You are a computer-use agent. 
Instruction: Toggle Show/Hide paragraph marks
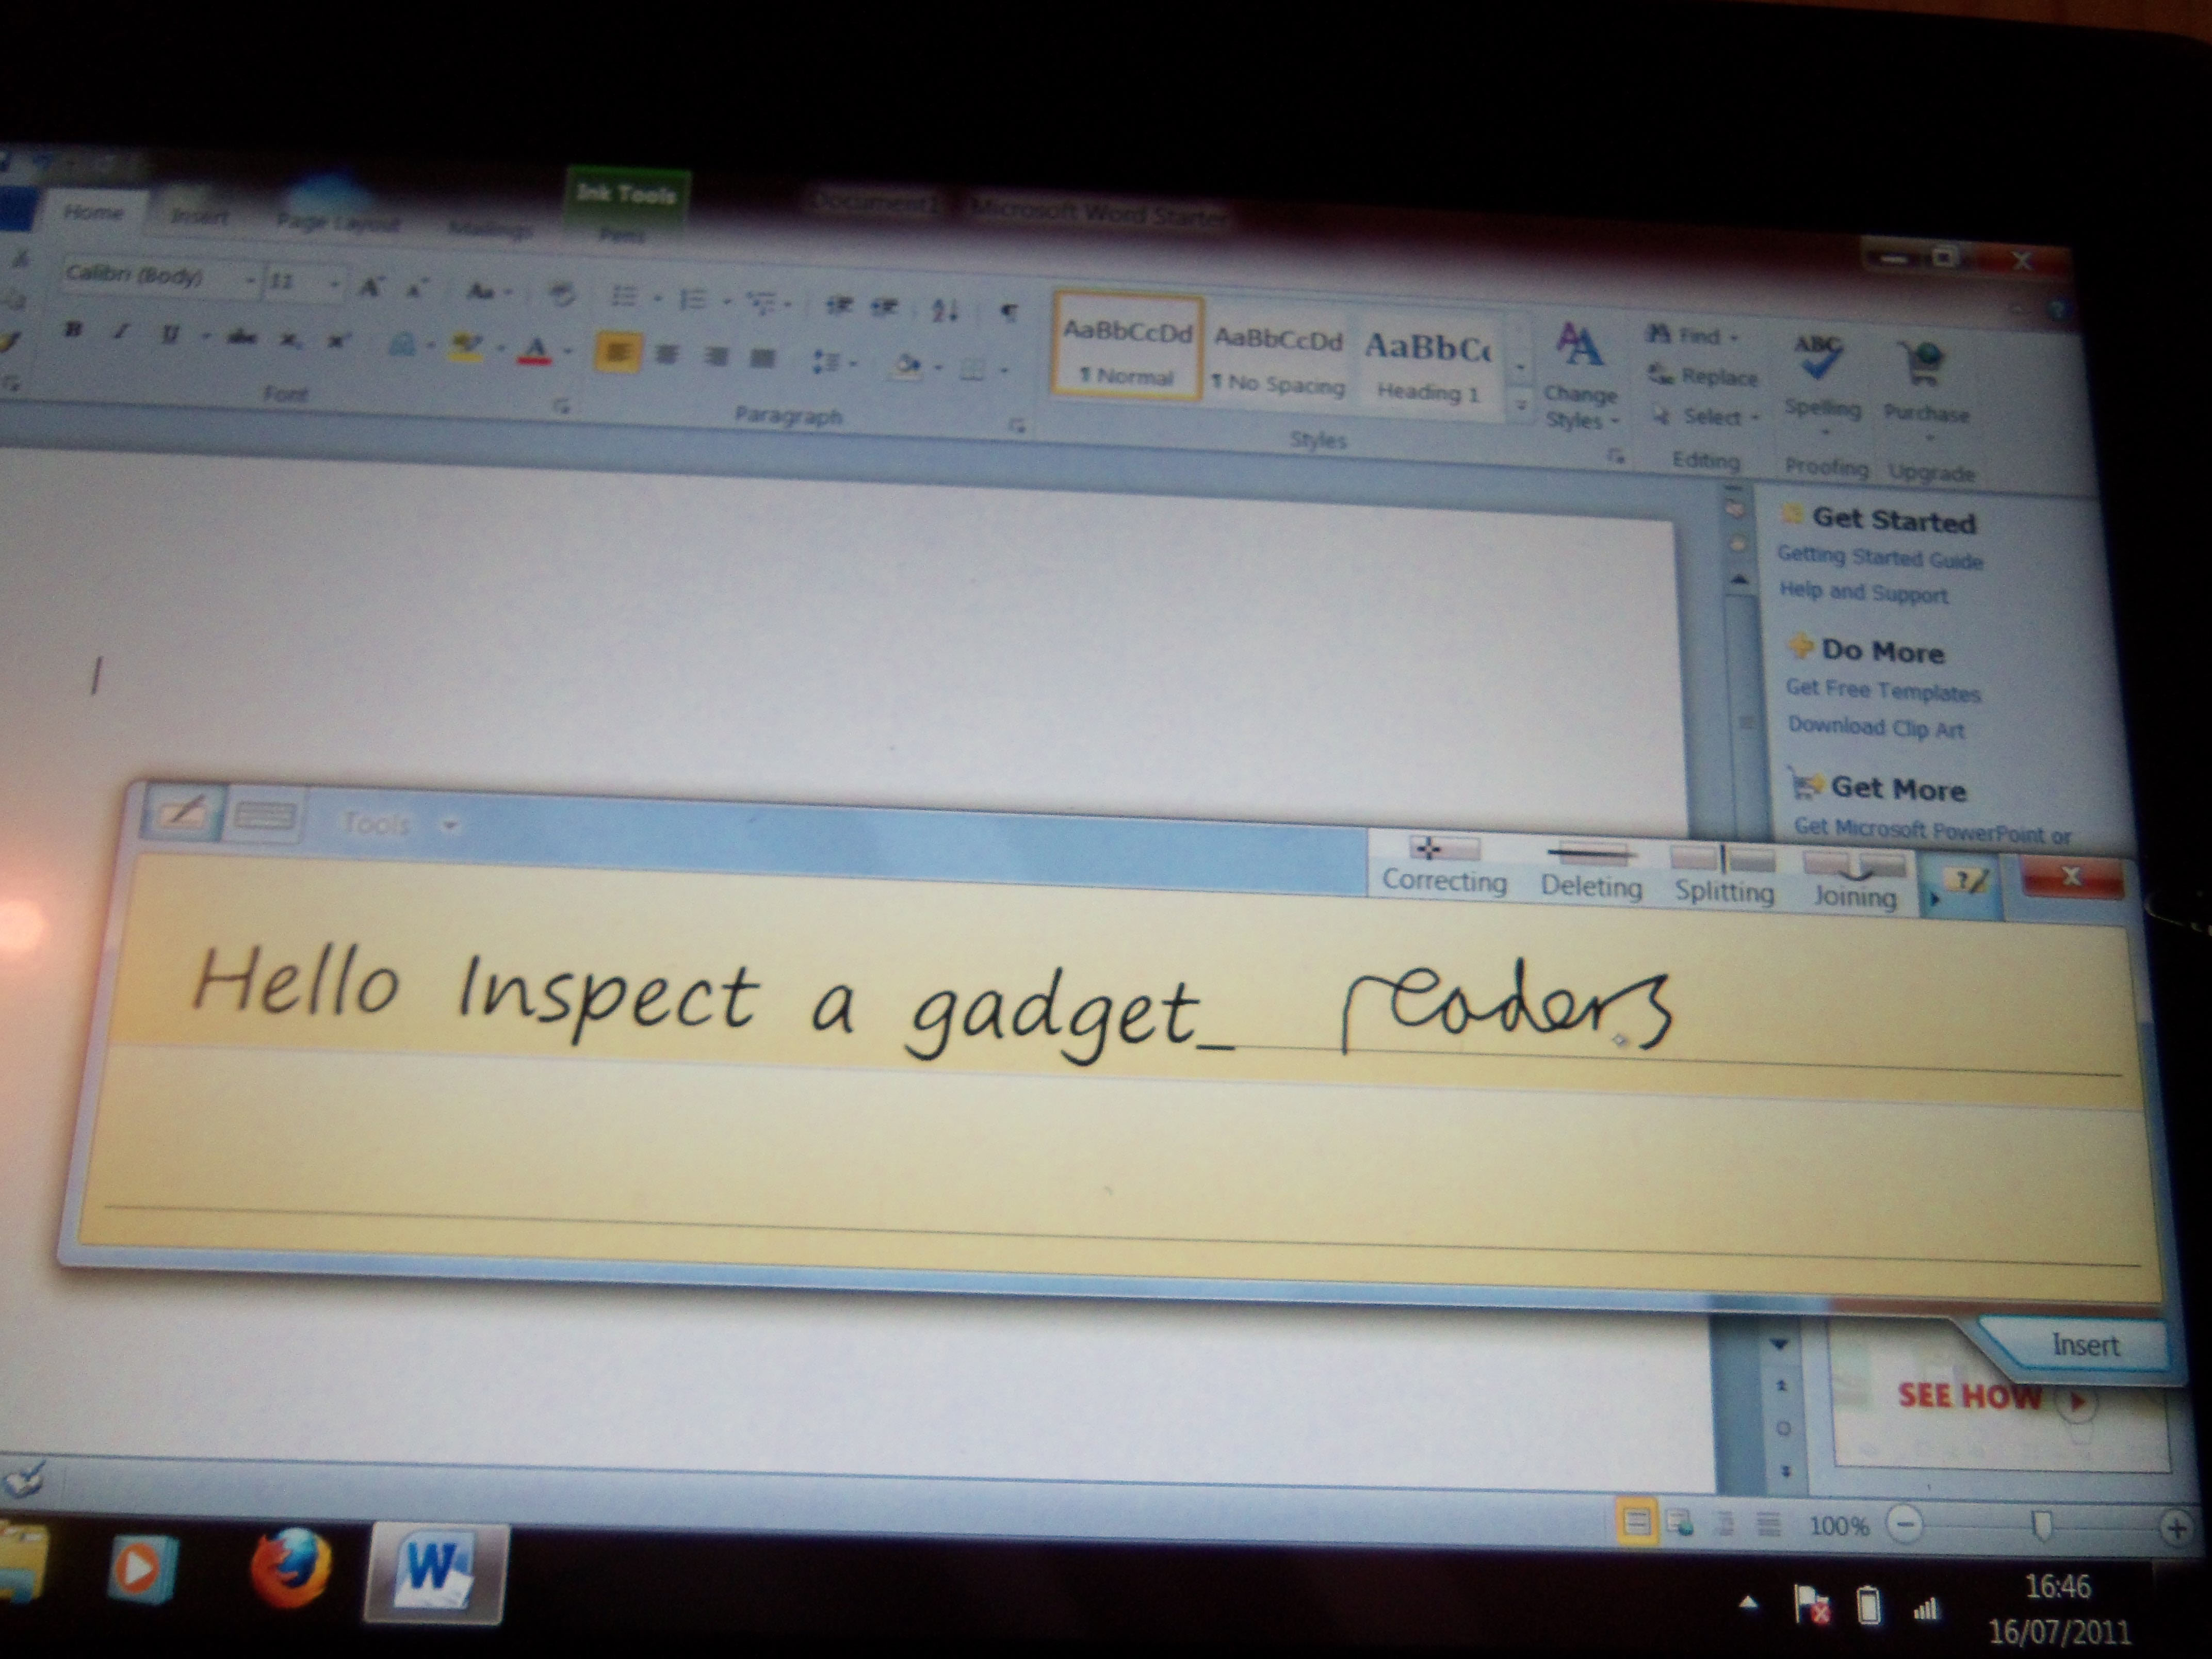1009,313
